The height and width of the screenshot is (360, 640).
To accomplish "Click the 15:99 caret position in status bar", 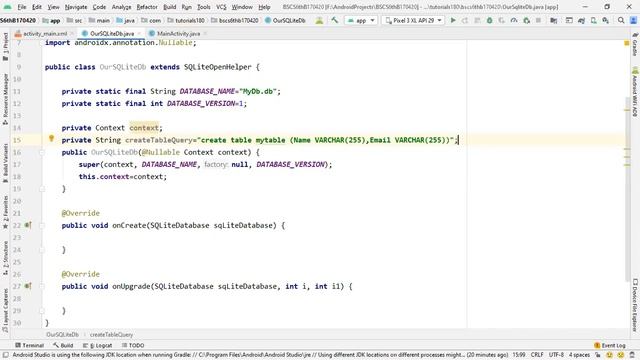I will point(519,355).
